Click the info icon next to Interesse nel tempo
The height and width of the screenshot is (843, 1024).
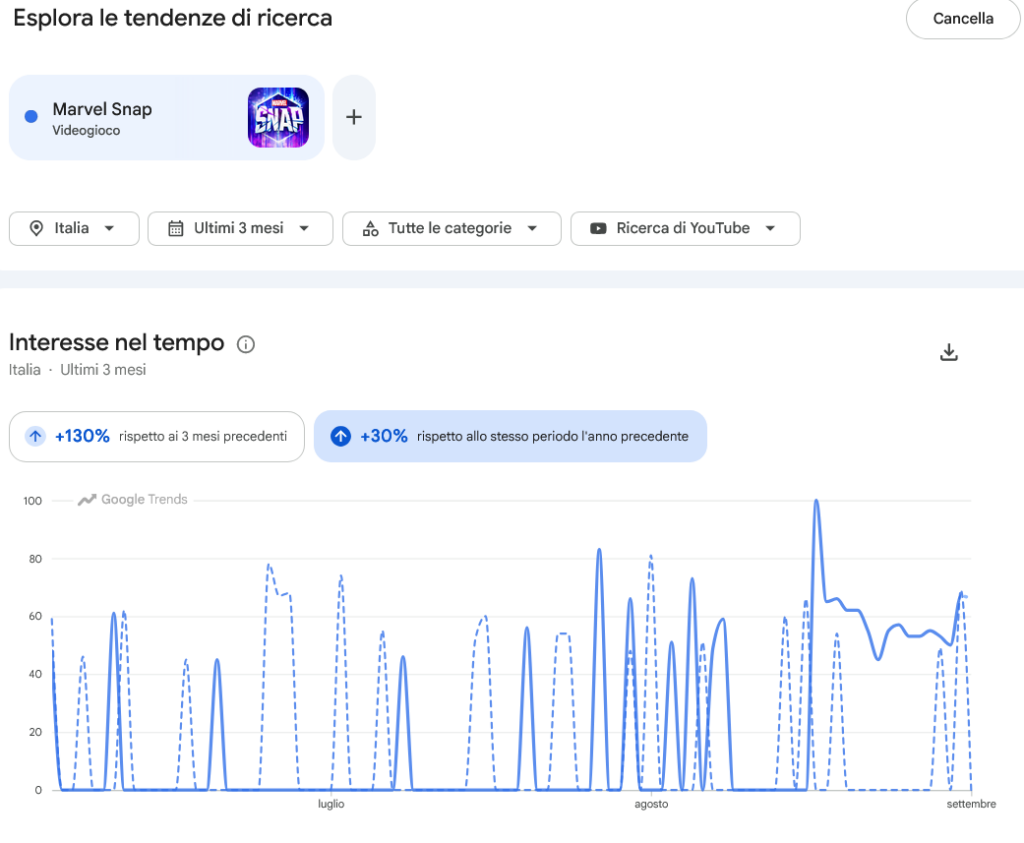coord(246,344)
